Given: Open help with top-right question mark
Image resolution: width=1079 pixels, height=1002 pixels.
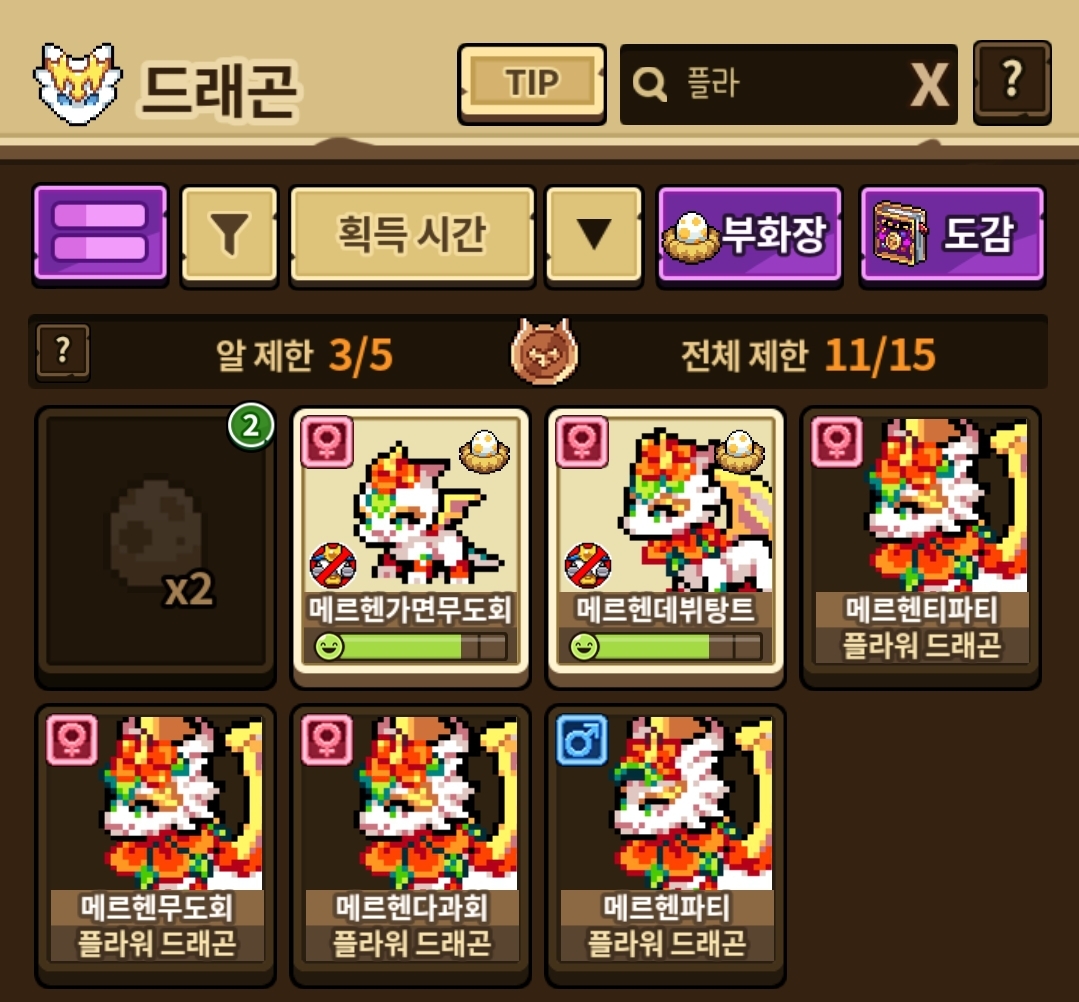Looking at the screenshot, I should (1012, 82).
